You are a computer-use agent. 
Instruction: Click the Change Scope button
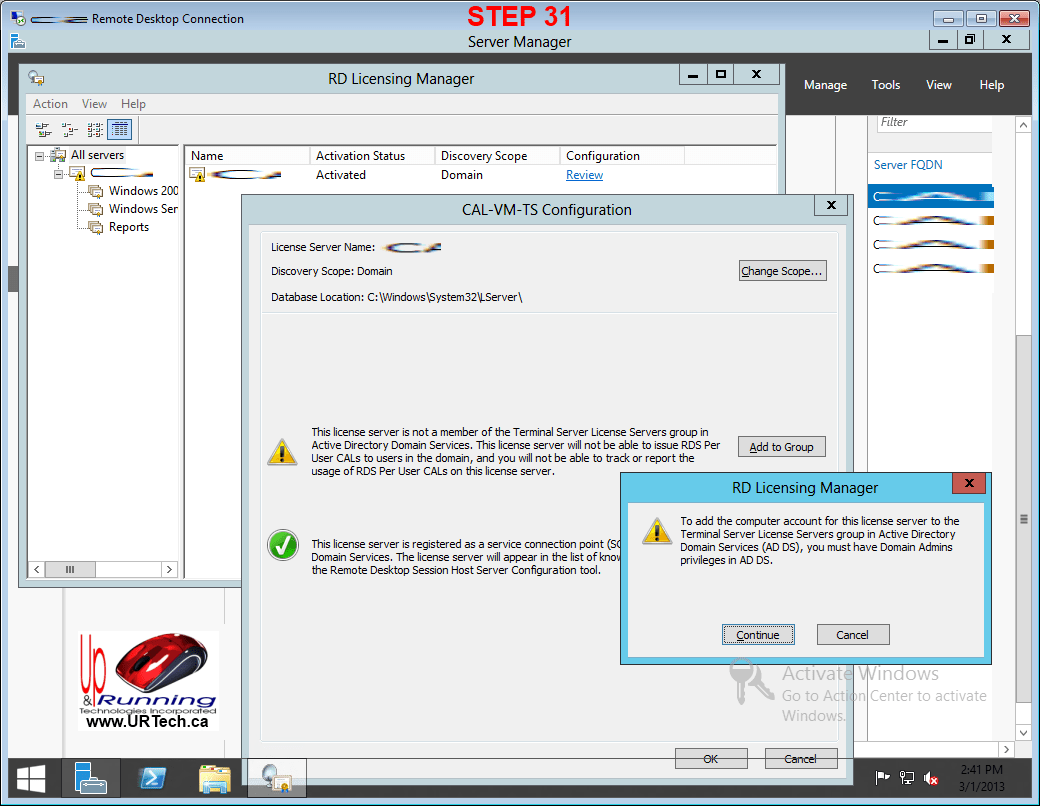[782, 271]
